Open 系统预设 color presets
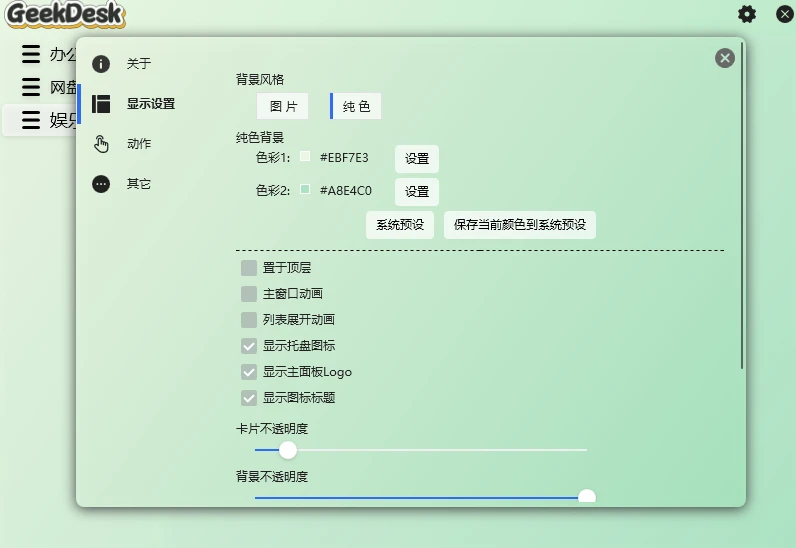 400,224
